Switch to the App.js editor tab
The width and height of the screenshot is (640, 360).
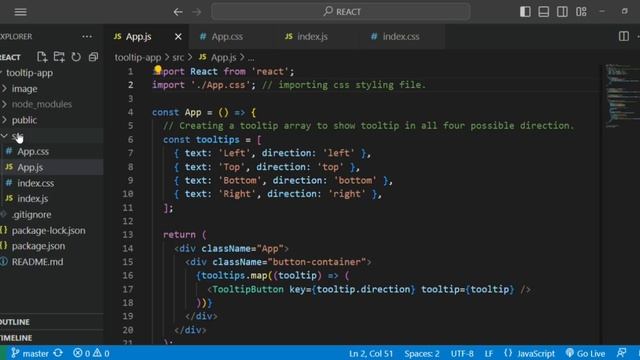coord(138,36)
